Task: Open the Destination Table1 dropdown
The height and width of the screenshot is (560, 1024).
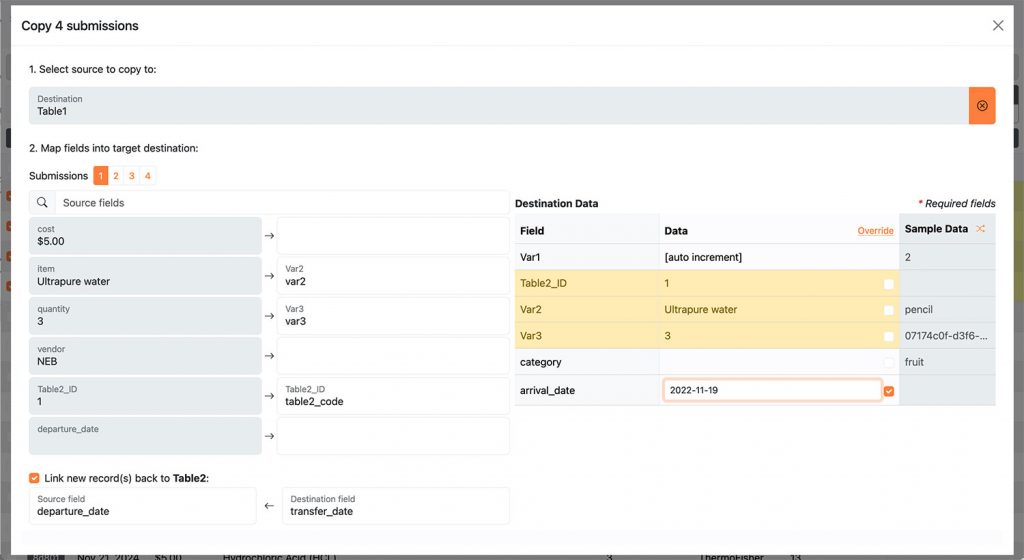Action: point(498,106)
